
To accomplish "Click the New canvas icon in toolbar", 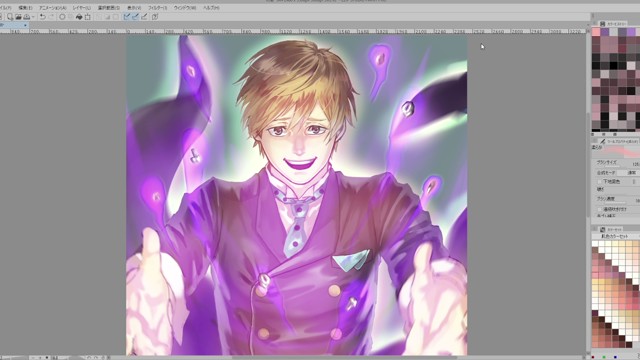I will pos(10,17).
